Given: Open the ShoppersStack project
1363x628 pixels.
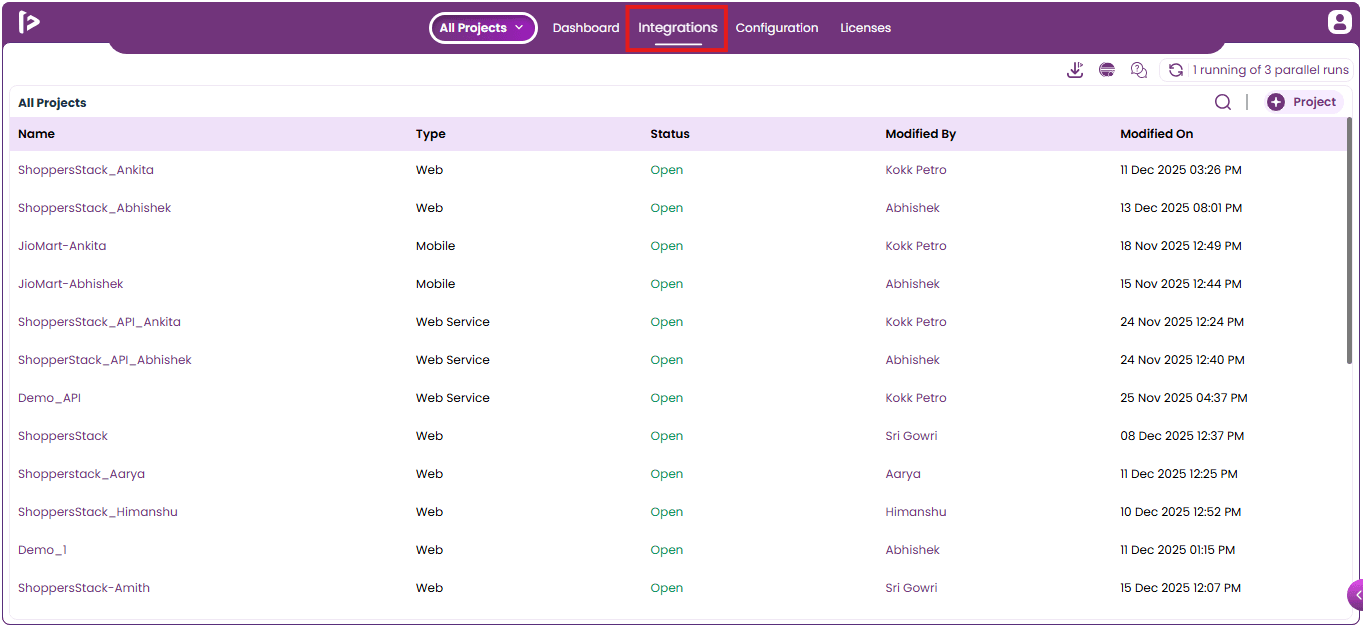Looking at the screenshot, I should [63, 436].
